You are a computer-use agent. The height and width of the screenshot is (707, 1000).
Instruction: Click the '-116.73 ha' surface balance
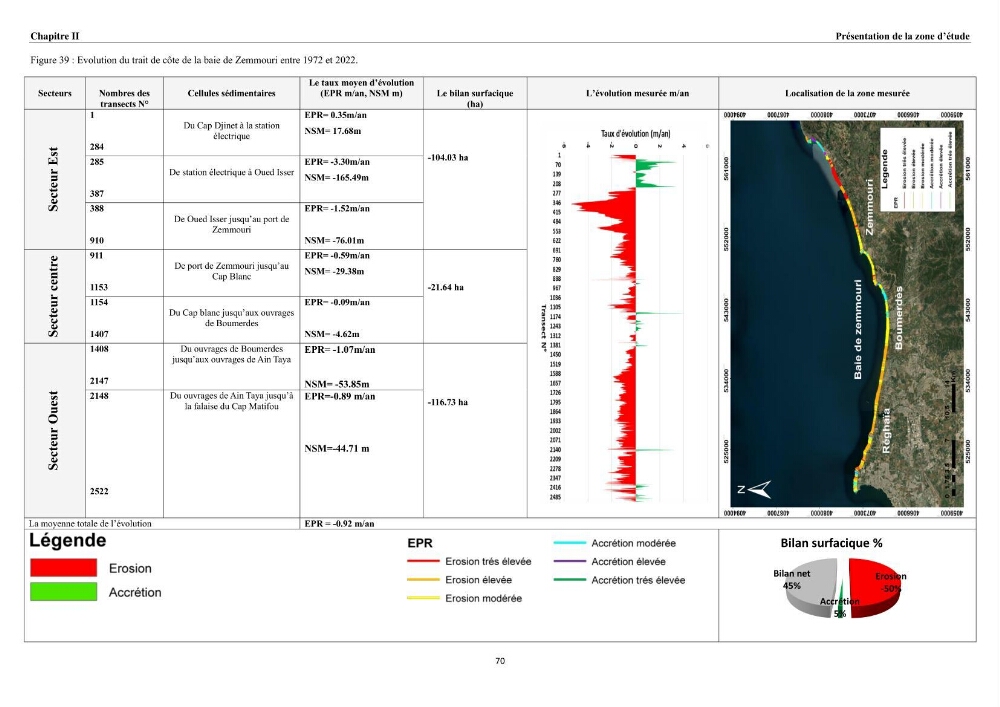pos(448,402)
